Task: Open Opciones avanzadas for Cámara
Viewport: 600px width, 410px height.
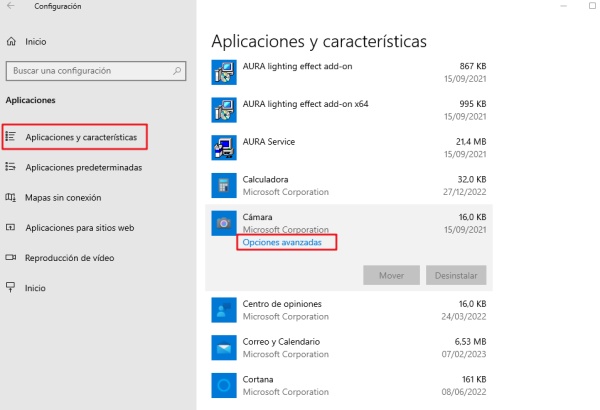Action: pyautogui.click(x=284, y=242)
